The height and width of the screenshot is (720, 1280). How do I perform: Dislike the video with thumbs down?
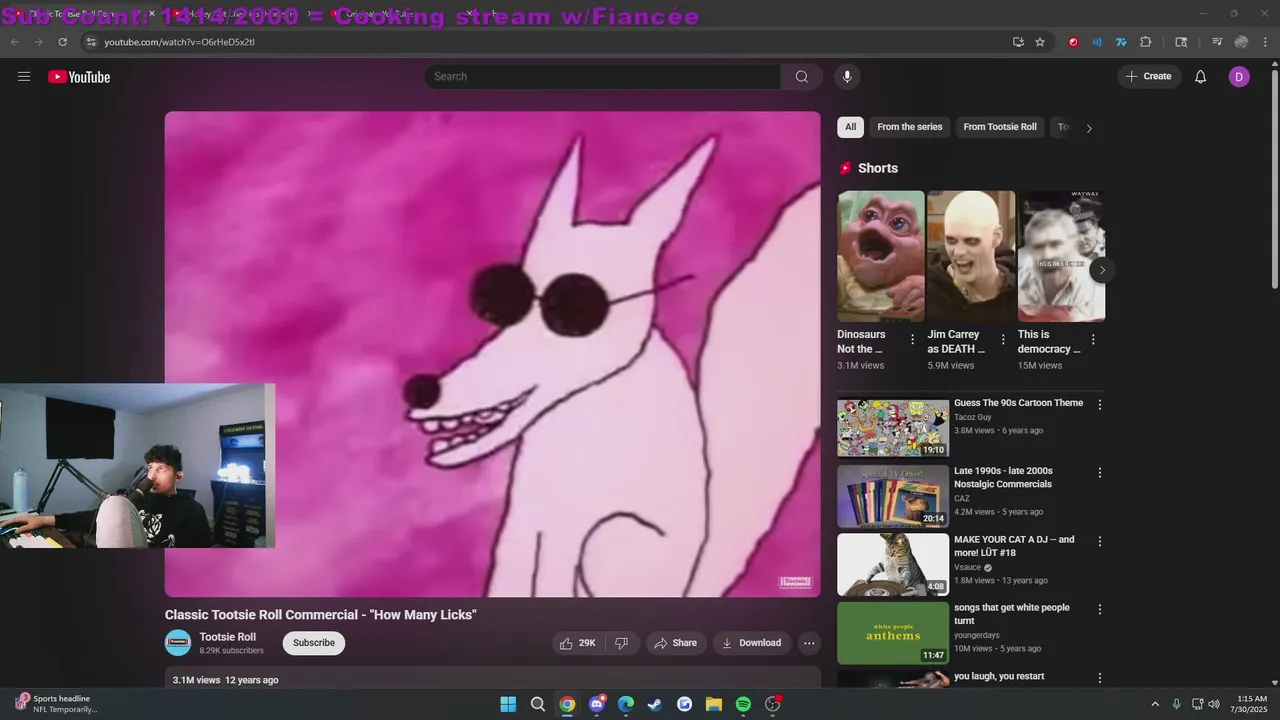(x=621, y=643)
